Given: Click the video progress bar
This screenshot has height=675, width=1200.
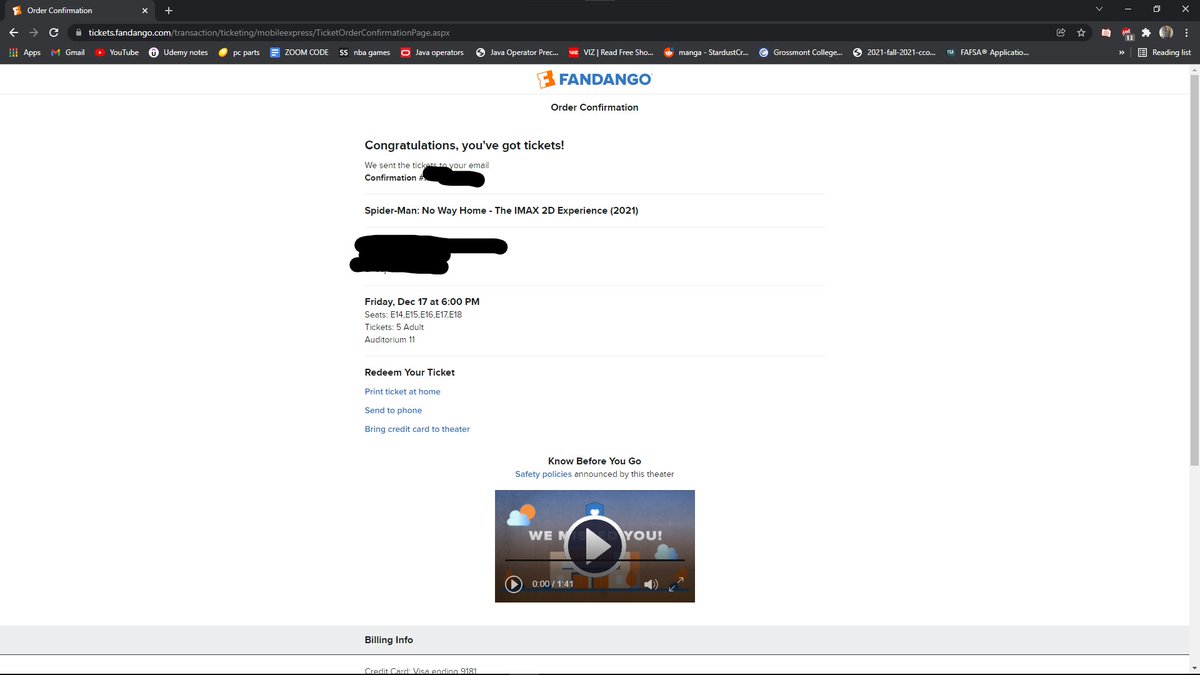Looking at the screenshot, I should 594,560.
